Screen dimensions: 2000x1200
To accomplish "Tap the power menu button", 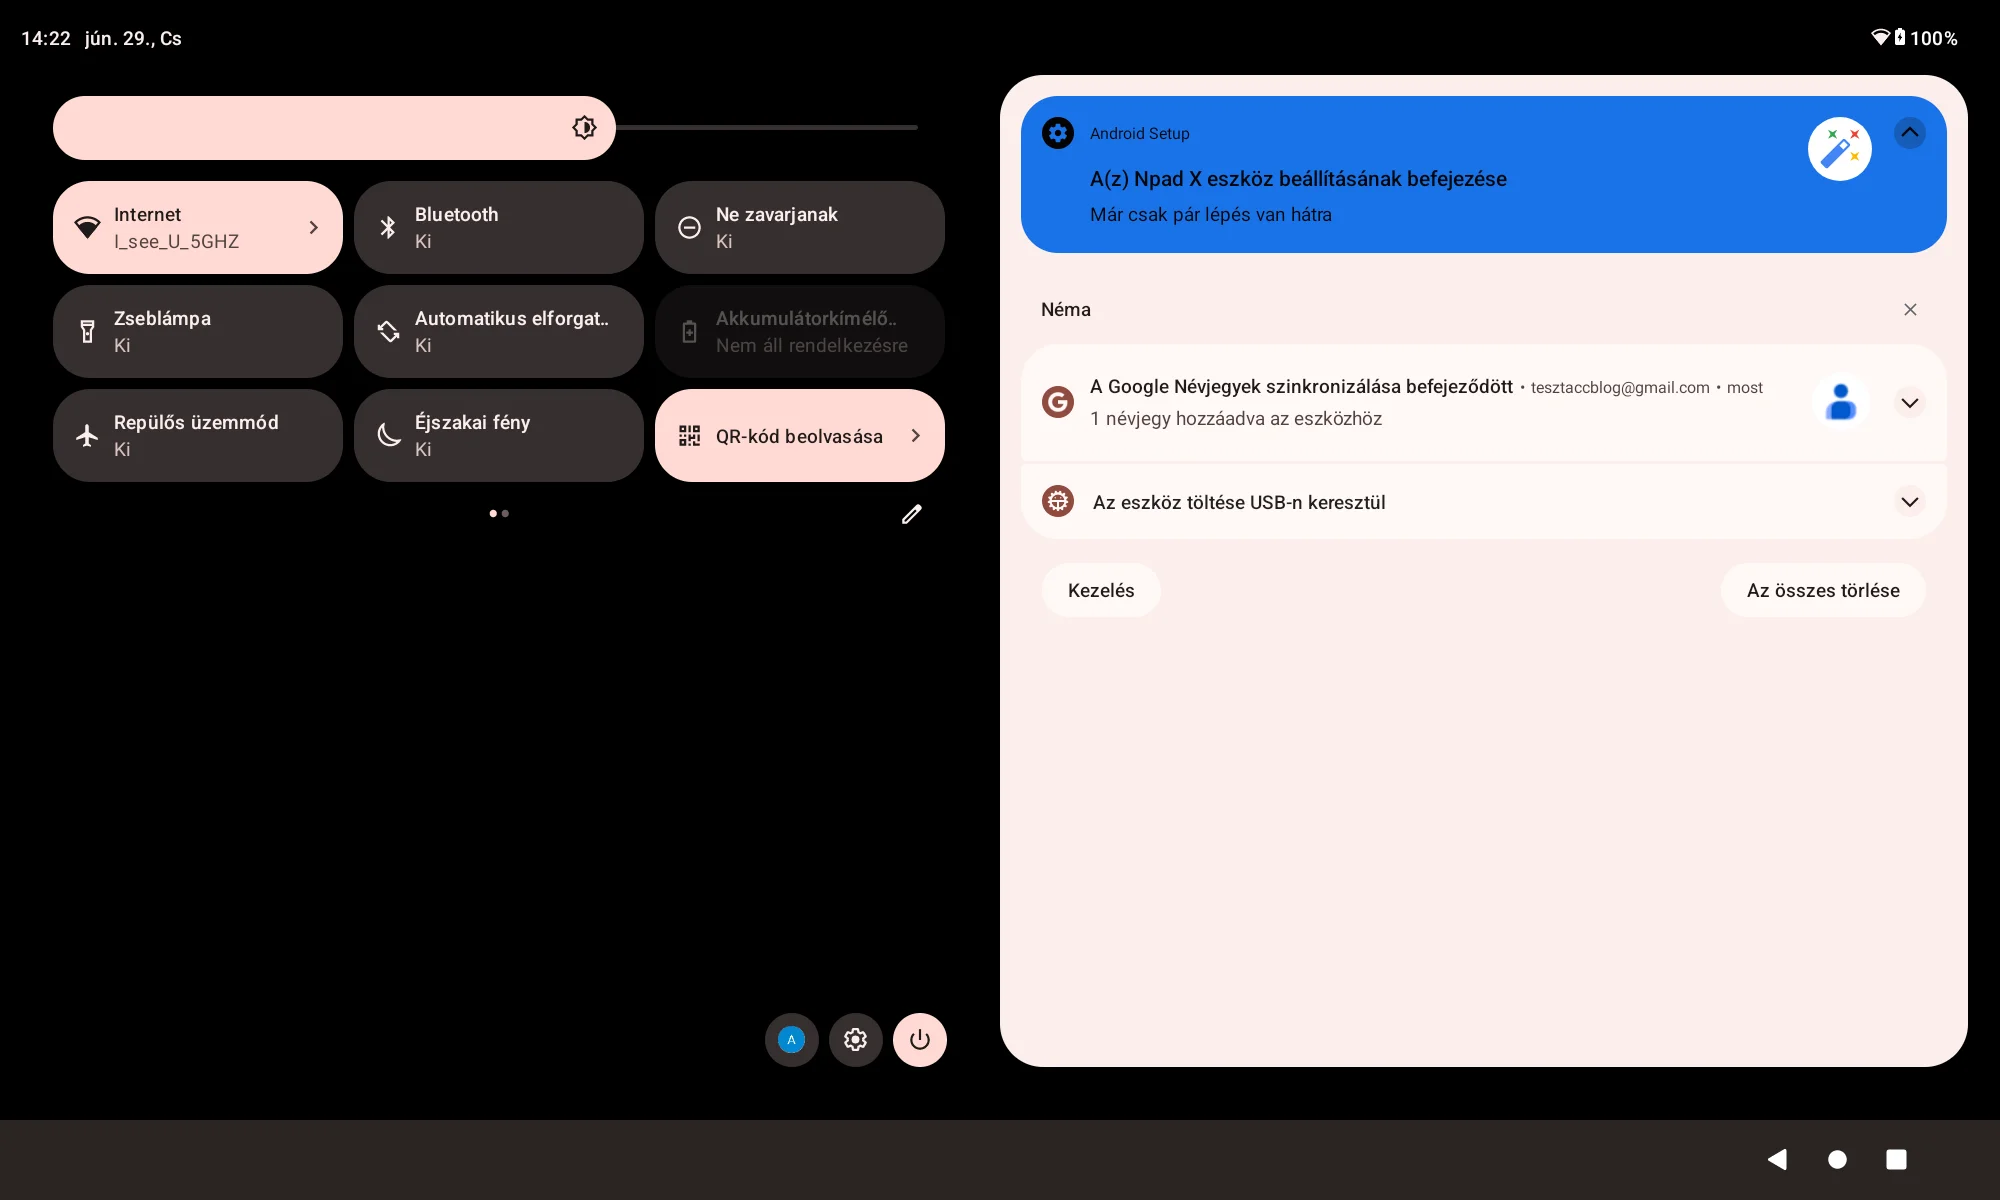I will [x=919, y=1040].
